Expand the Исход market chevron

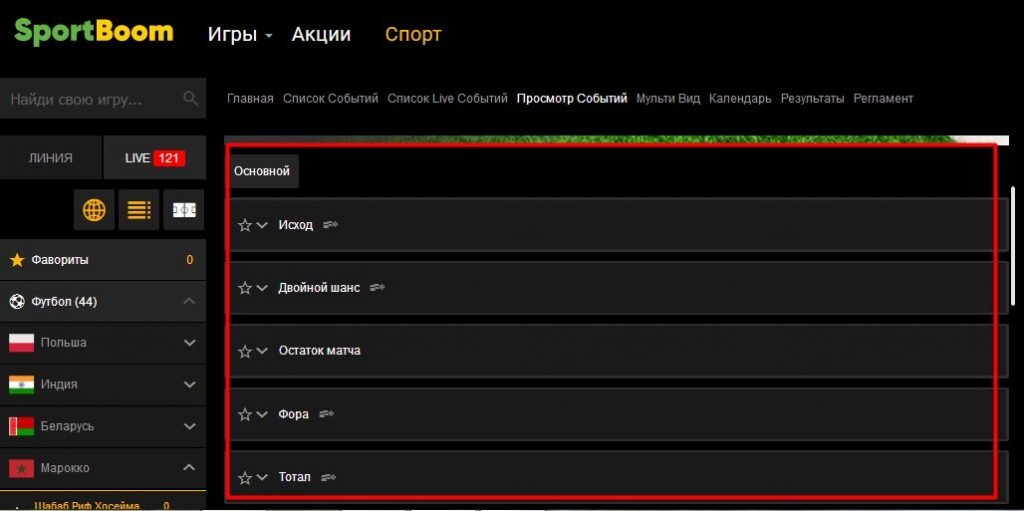262,225
